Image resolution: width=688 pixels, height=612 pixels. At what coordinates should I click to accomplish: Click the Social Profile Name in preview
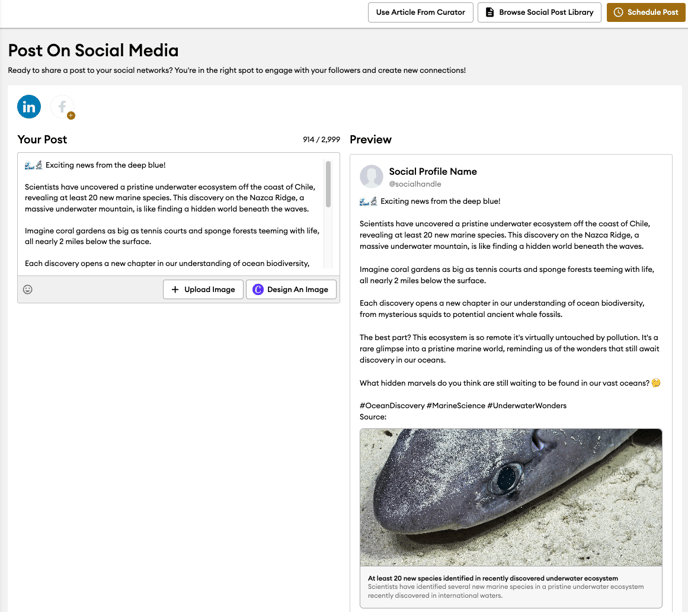[433, 172]
